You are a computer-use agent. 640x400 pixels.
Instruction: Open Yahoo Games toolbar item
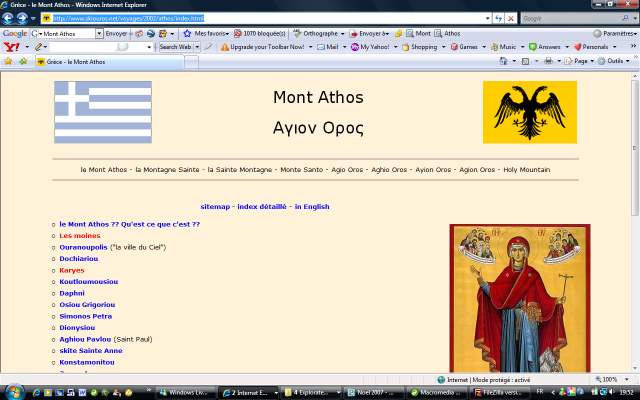(x=464, y=47)
